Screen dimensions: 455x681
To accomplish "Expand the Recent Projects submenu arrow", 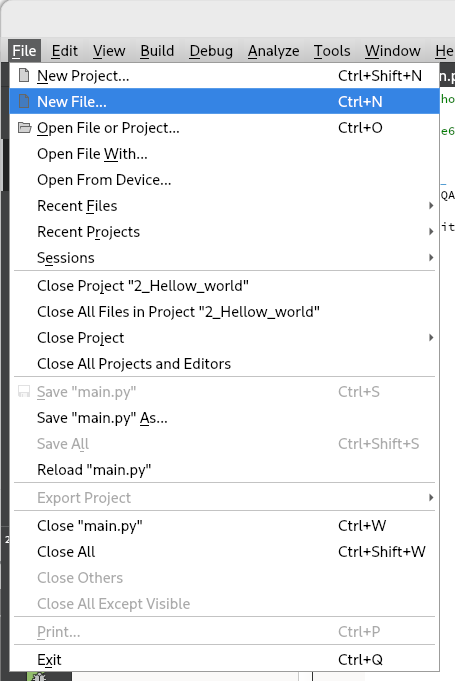I will pyautogui.click(x=431, y=232).
